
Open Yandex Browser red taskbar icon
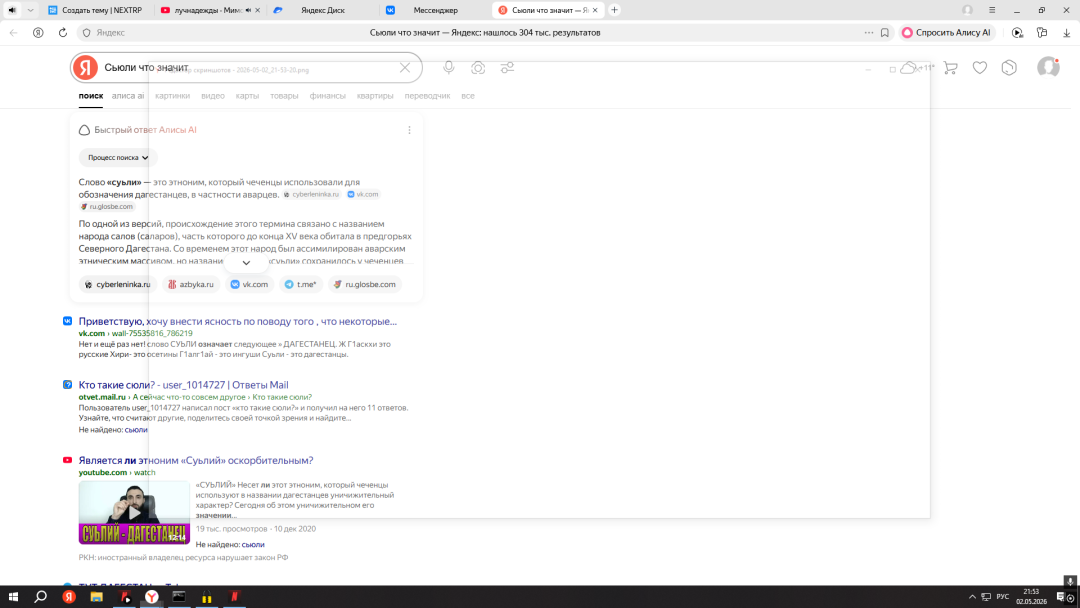point(69,596)
